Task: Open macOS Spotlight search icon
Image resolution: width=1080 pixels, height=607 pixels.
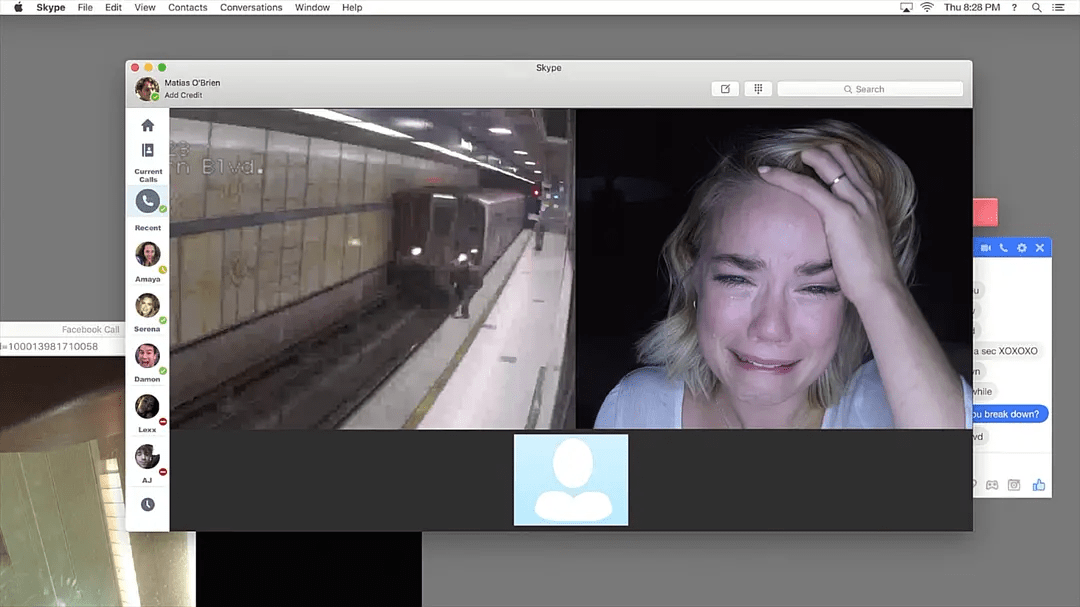Action: tap(1036, 7)
